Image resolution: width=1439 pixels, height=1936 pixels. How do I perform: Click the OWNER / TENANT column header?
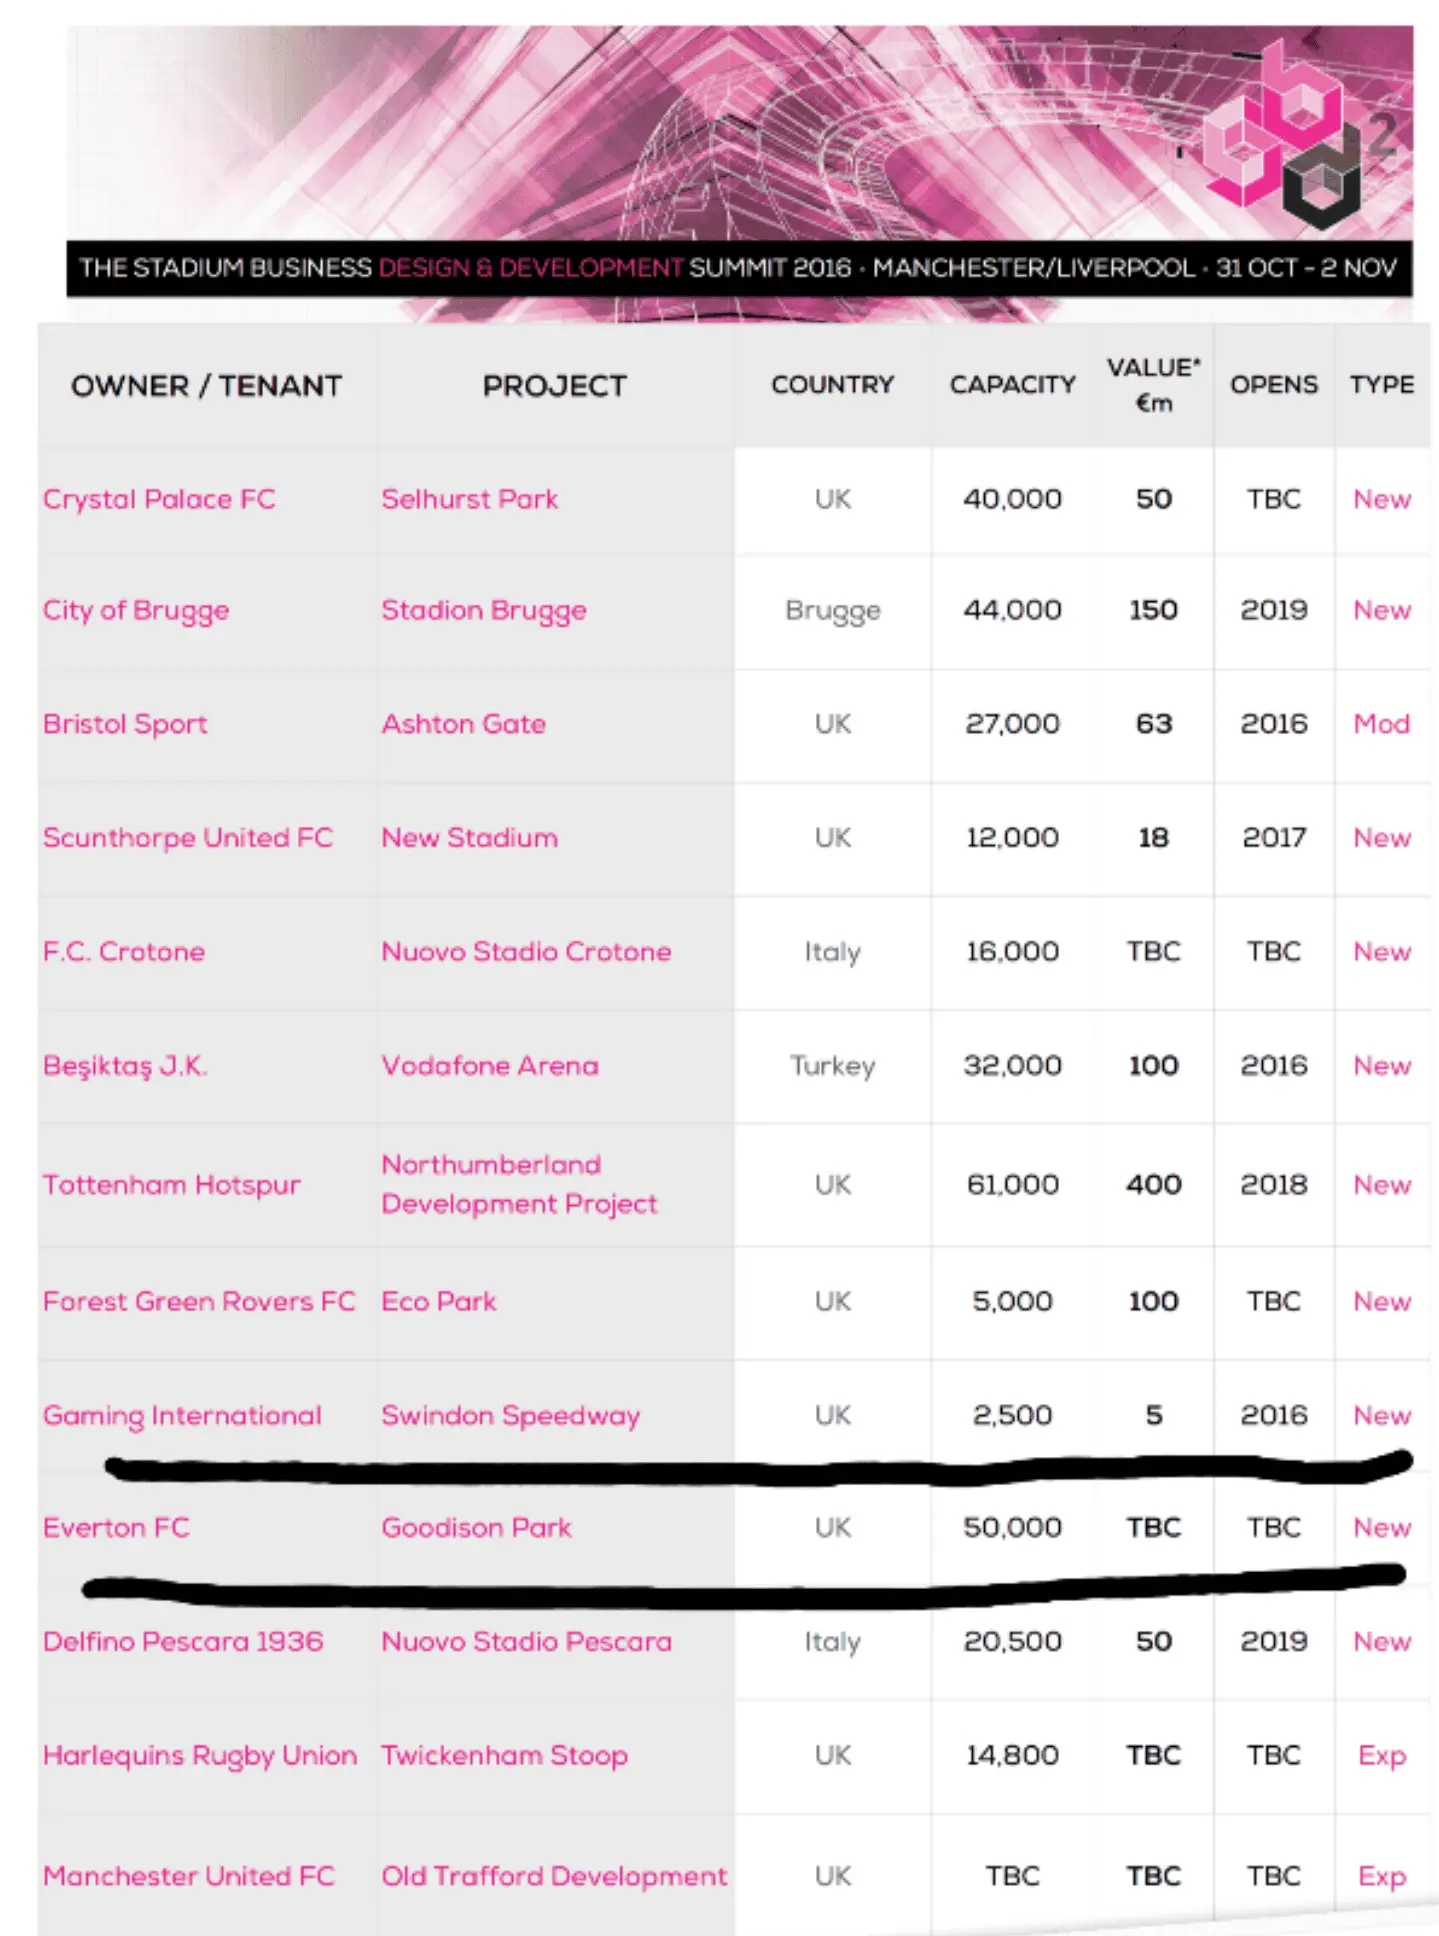(206, 386)
